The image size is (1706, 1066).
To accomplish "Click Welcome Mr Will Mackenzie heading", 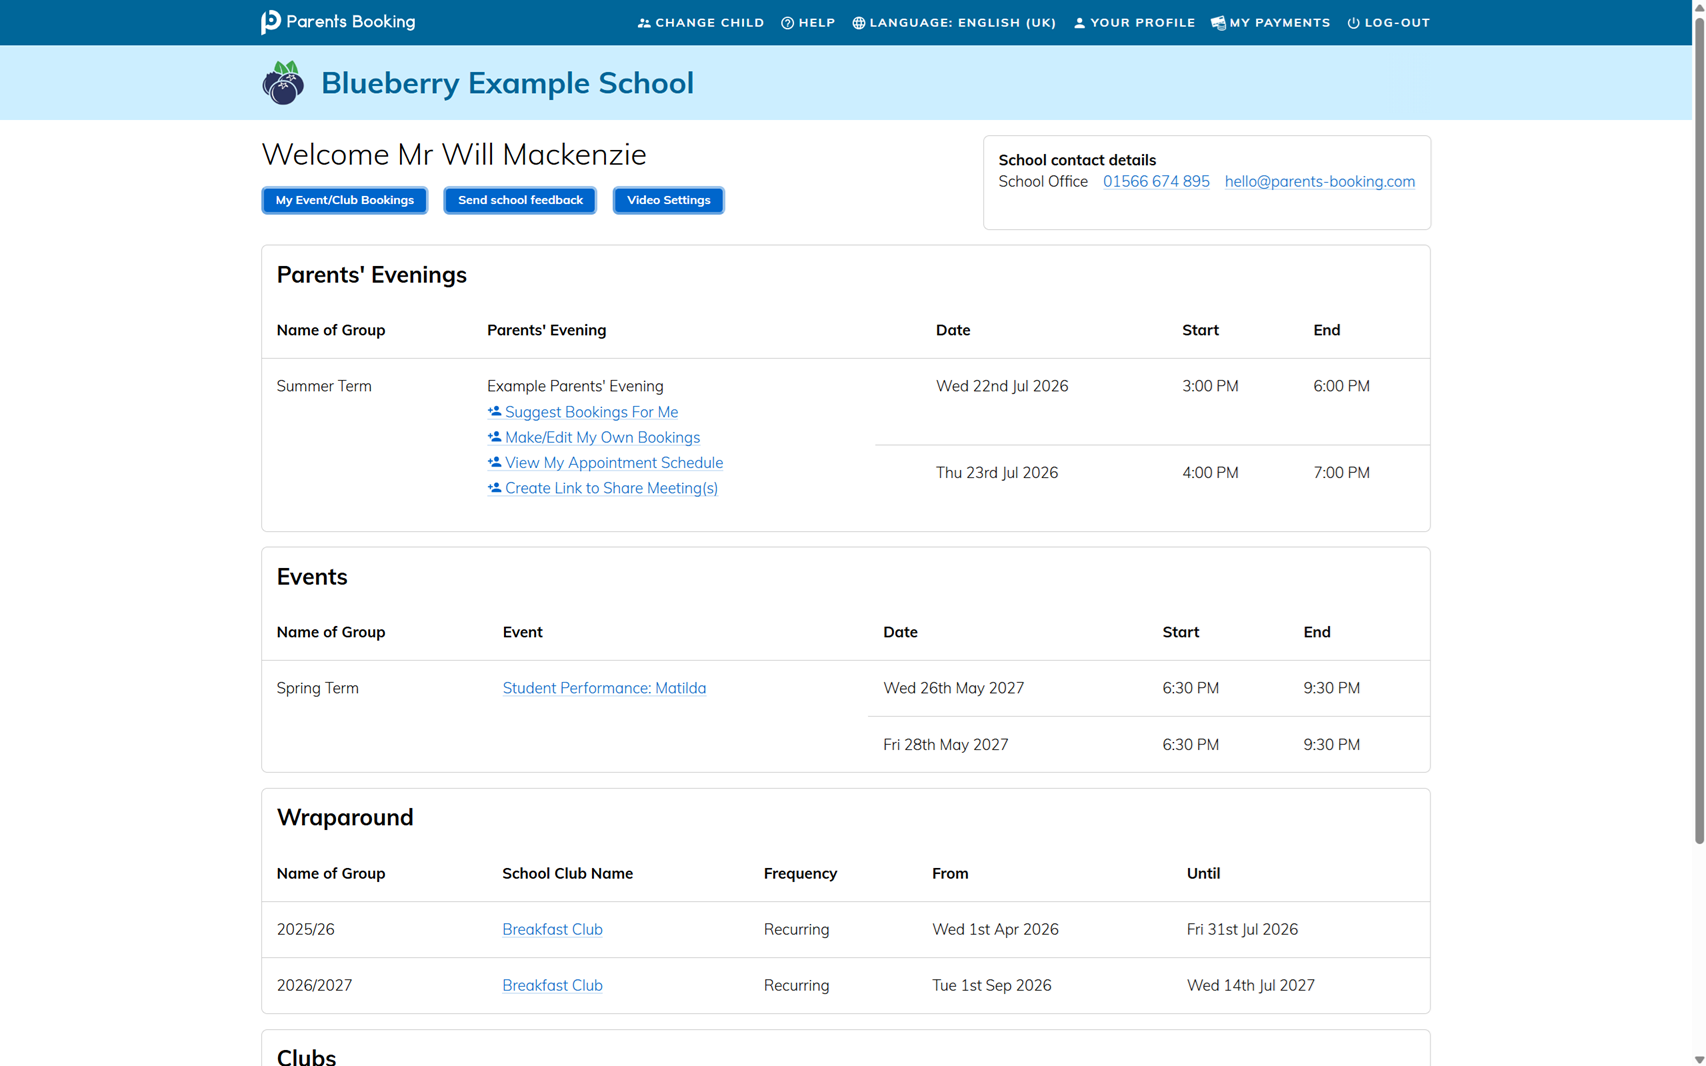I will click(x=454, y=155).
